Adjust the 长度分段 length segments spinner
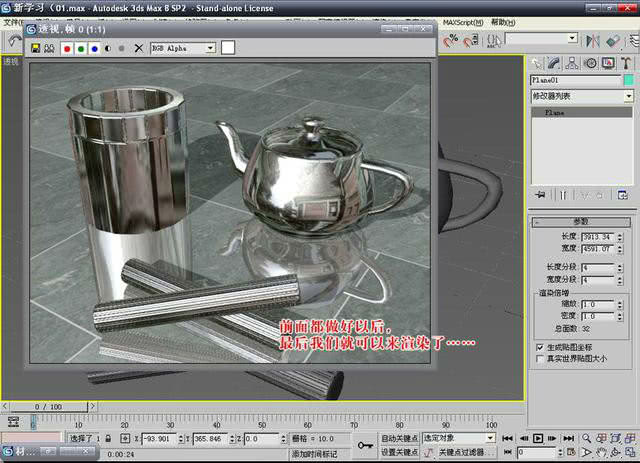Screen dimensions: 640x463 (620, 268)
